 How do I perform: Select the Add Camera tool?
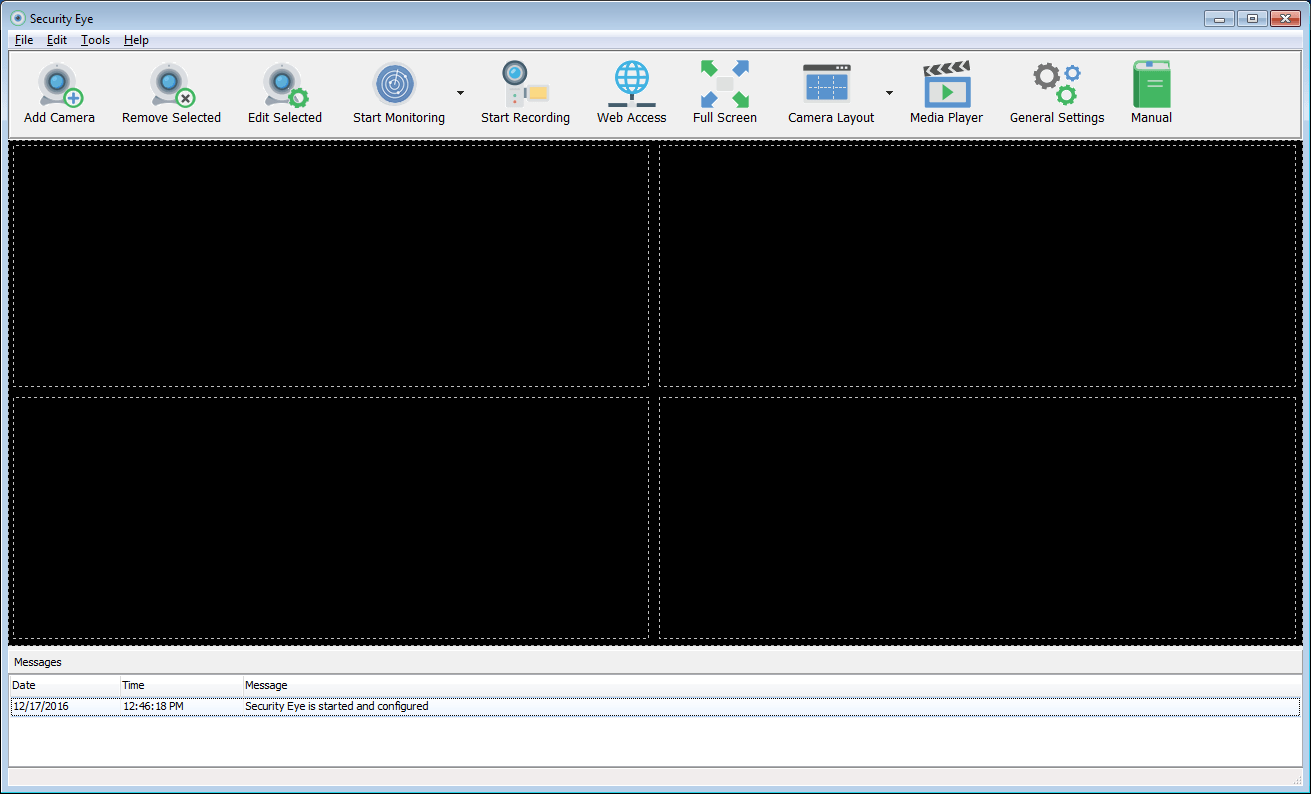58,90
